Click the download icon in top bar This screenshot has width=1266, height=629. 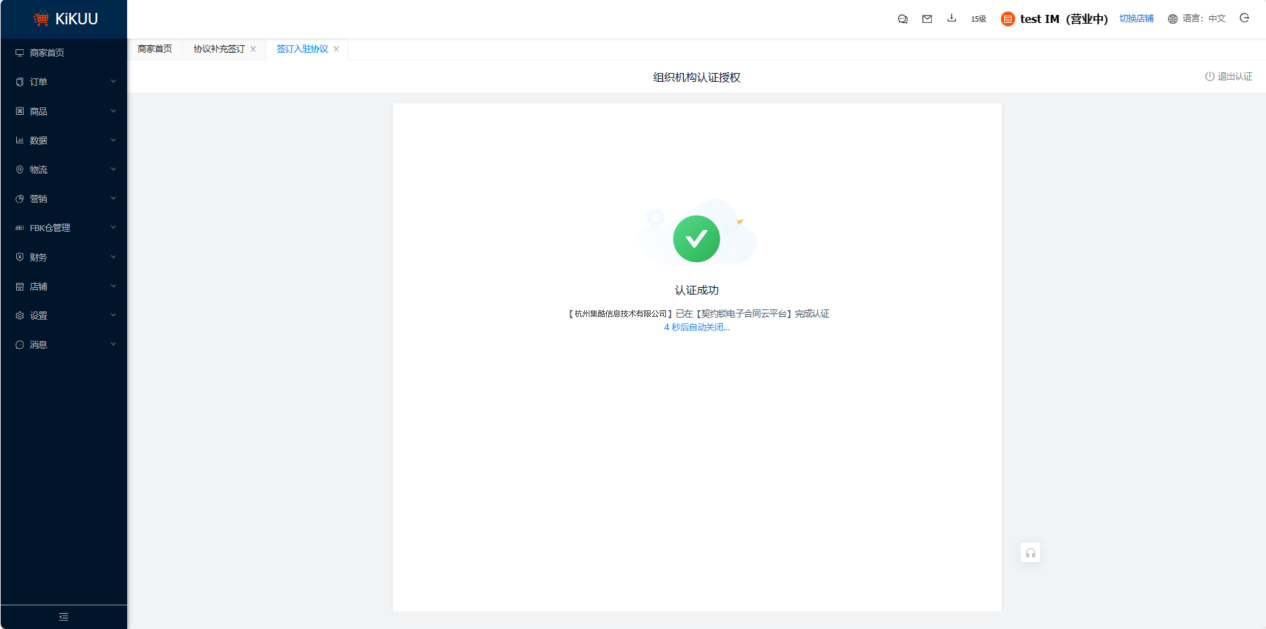click(952, 18)
